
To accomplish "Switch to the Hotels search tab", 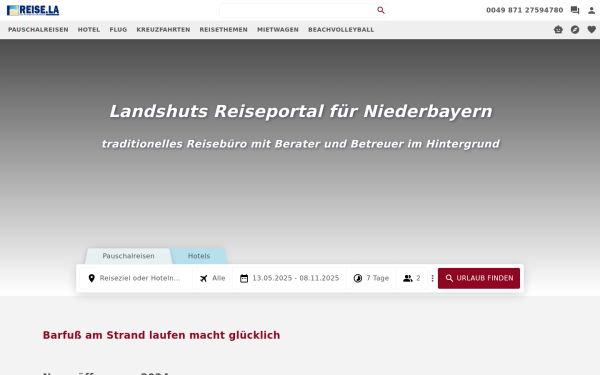I will tap(199, 256).
